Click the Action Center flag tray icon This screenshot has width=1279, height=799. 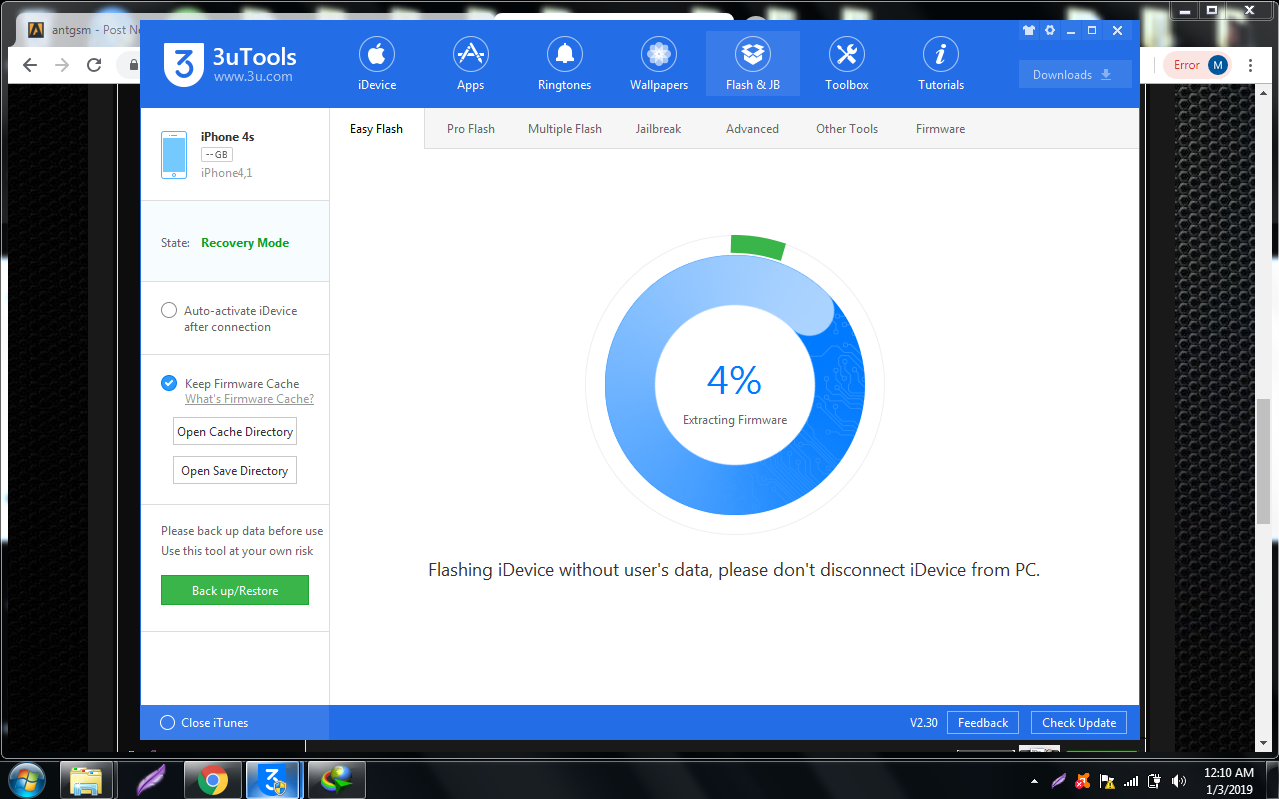(x=1107, y=780)
